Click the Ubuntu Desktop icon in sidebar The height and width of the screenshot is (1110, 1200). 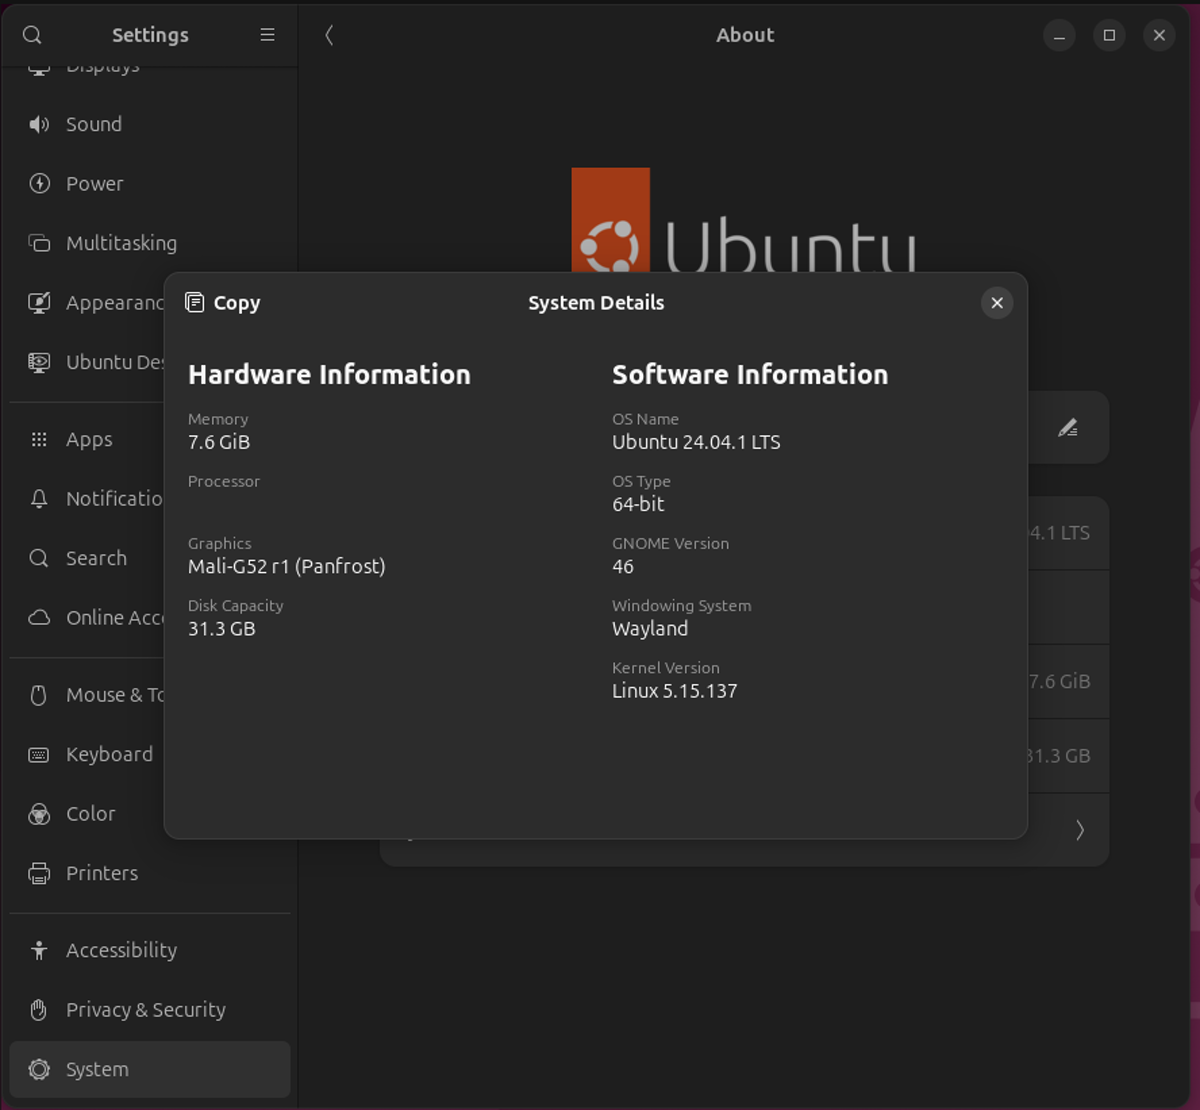click(39, 362)
